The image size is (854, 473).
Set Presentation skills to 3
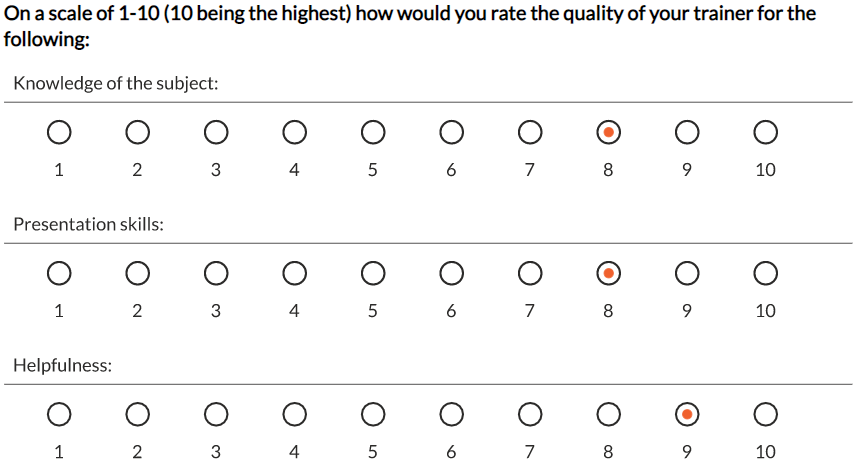(x=216, y=274)
